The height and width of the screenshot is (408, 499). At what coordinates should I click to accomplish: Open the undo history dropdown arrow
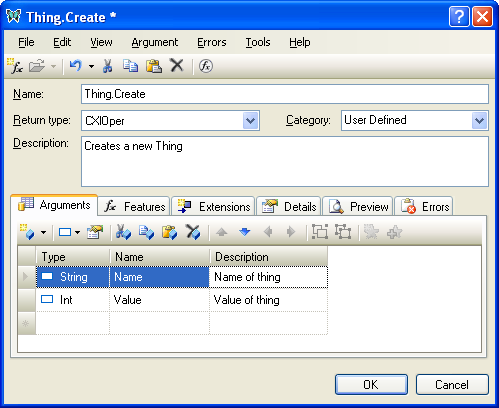[x=91, y=66]
